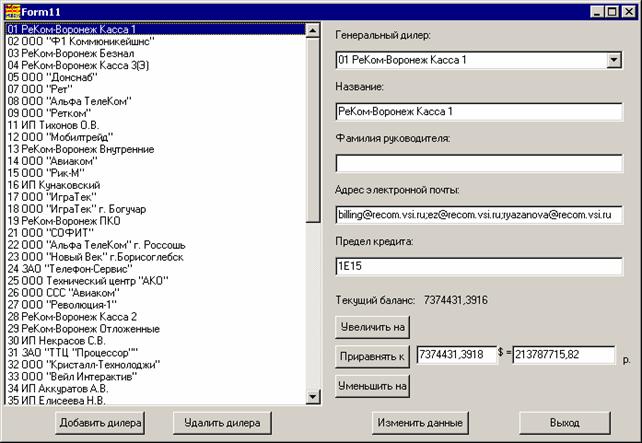Screen dimensions: 642x443
Task: Select 03 РеКом-Воронеж Безнал row
Action: pyautogui.click(x=156, y=53)
